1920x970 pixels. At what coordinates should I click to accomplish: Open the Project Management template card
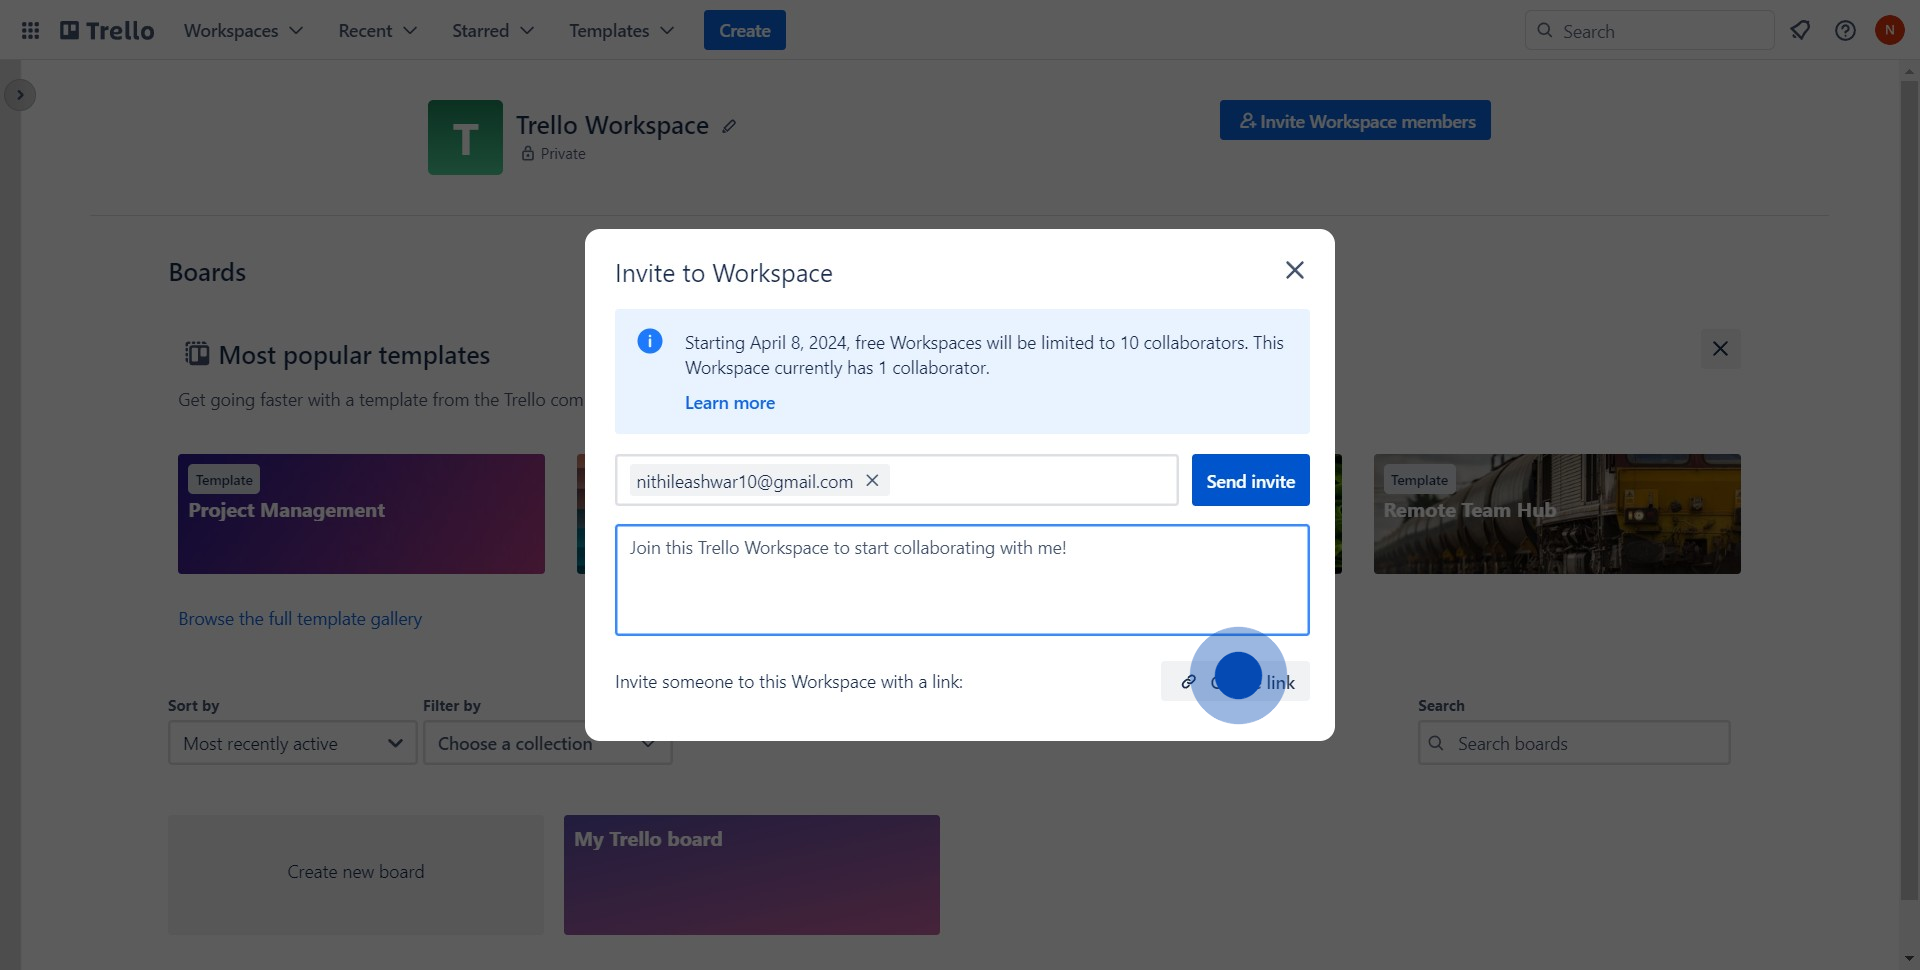pyautogui.click(x=361, y=514)
